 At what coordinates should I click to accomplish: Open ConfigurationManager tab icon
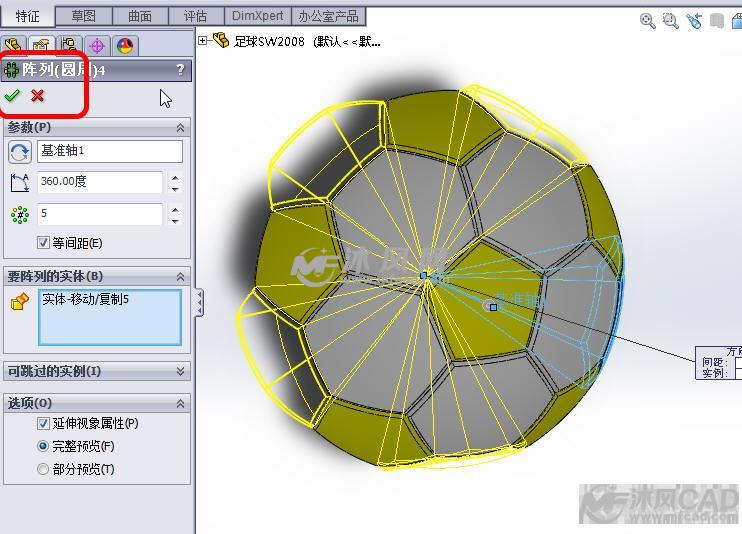click(70, 45)
